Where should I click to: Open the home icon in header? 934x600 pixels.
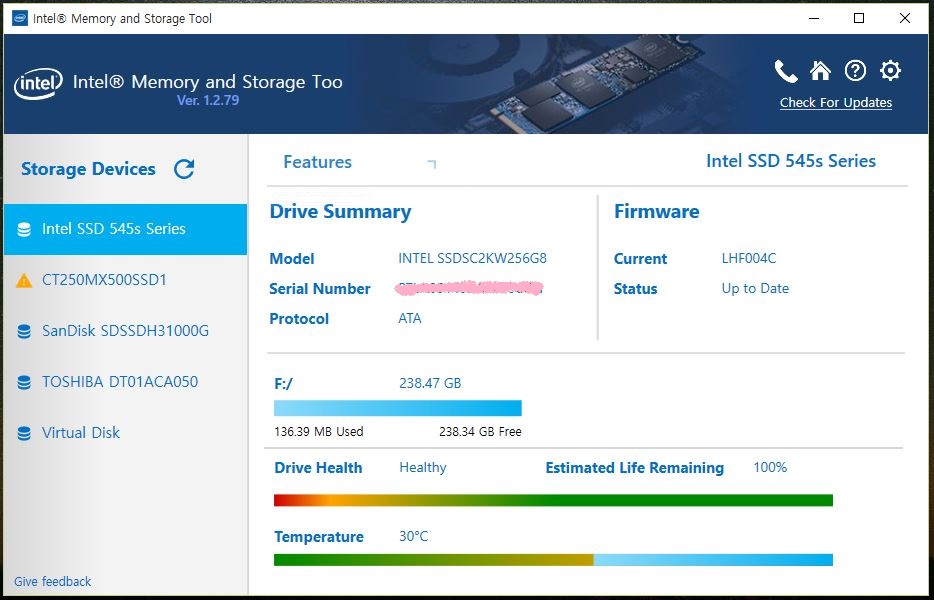(820, 71)
